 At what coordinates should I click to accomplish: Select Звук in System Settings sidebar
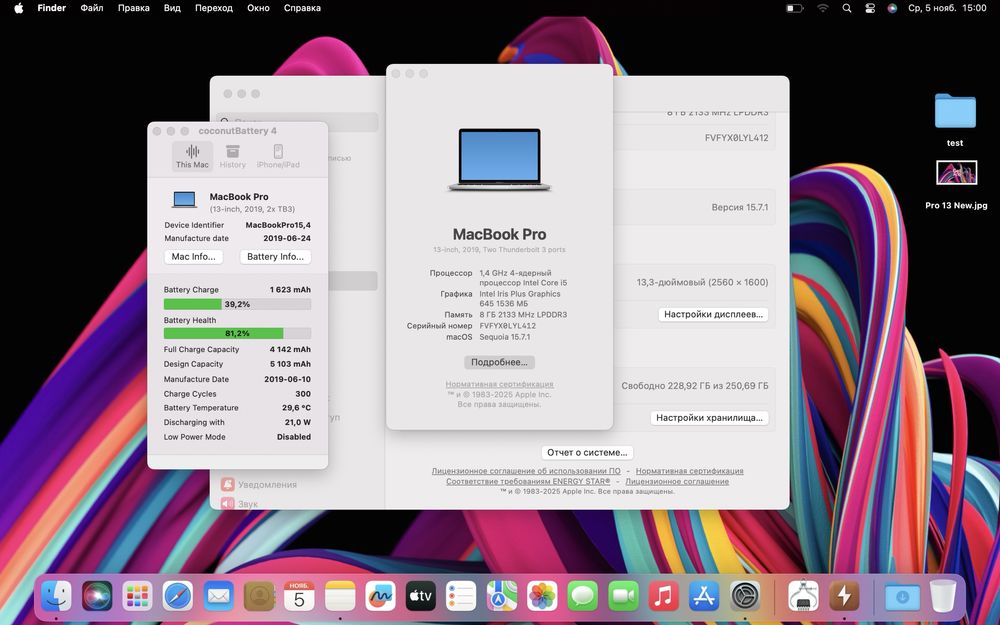pyautogui.click(x=240, y=504)
